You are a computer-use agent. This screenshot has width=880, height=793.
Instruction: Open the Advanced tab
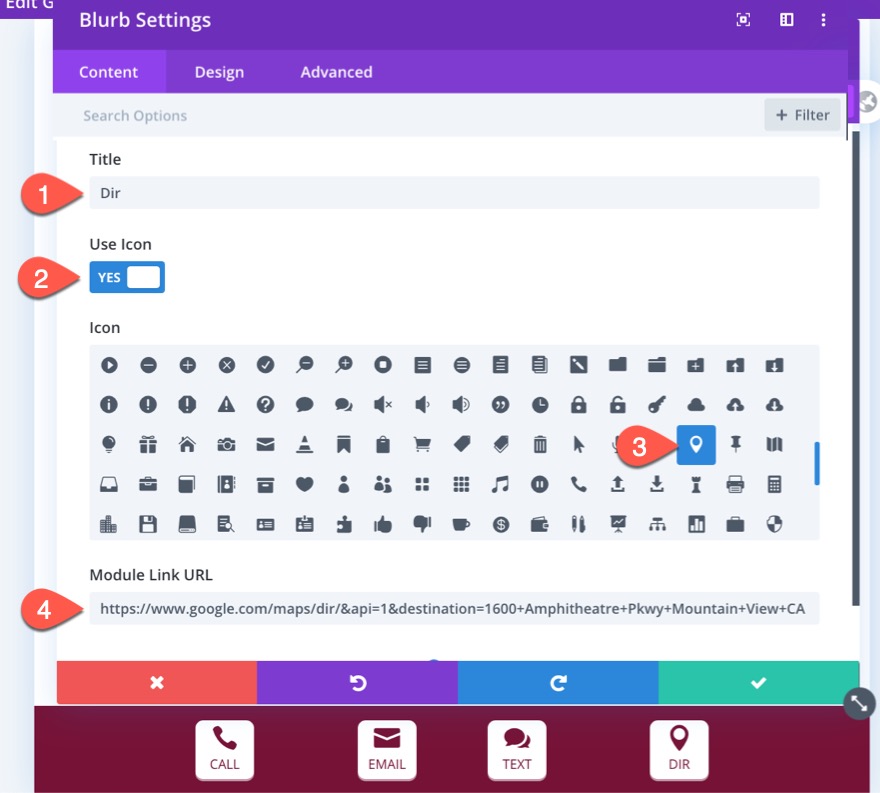pyautogui.click(x=335, y=72)
